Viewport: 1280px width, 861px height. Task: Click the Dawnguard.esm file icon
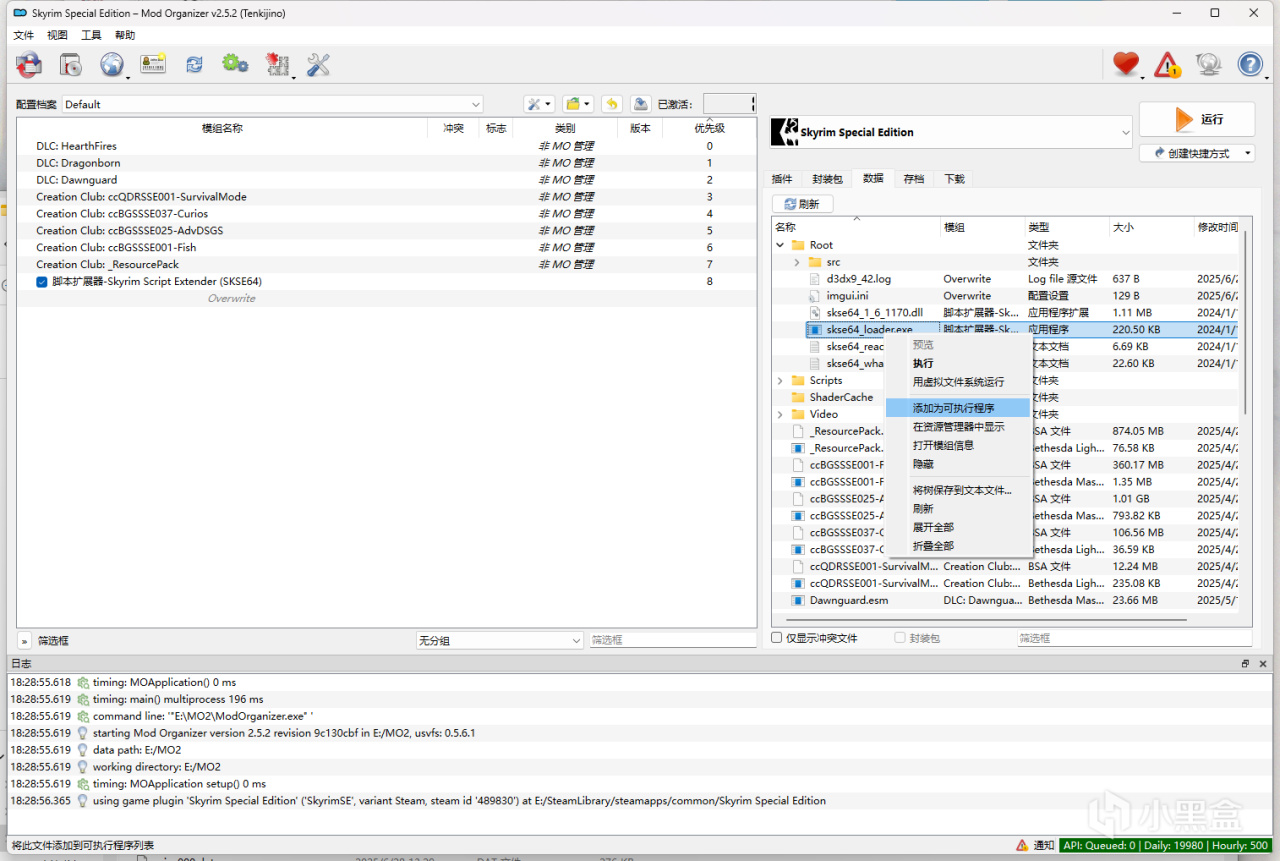tap(798, 600)
